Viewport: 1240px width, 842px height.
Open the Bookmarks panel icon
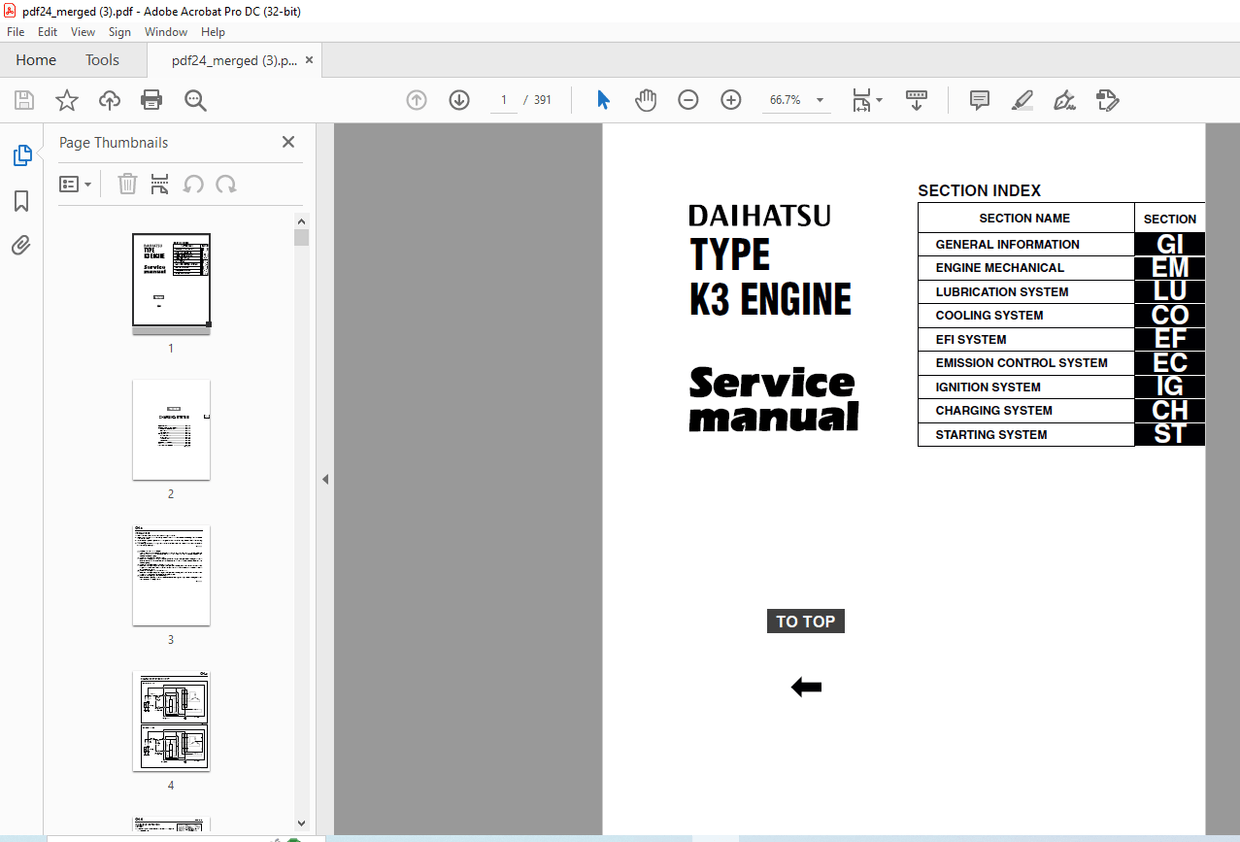pyautogui.click(x=22, y=201)
